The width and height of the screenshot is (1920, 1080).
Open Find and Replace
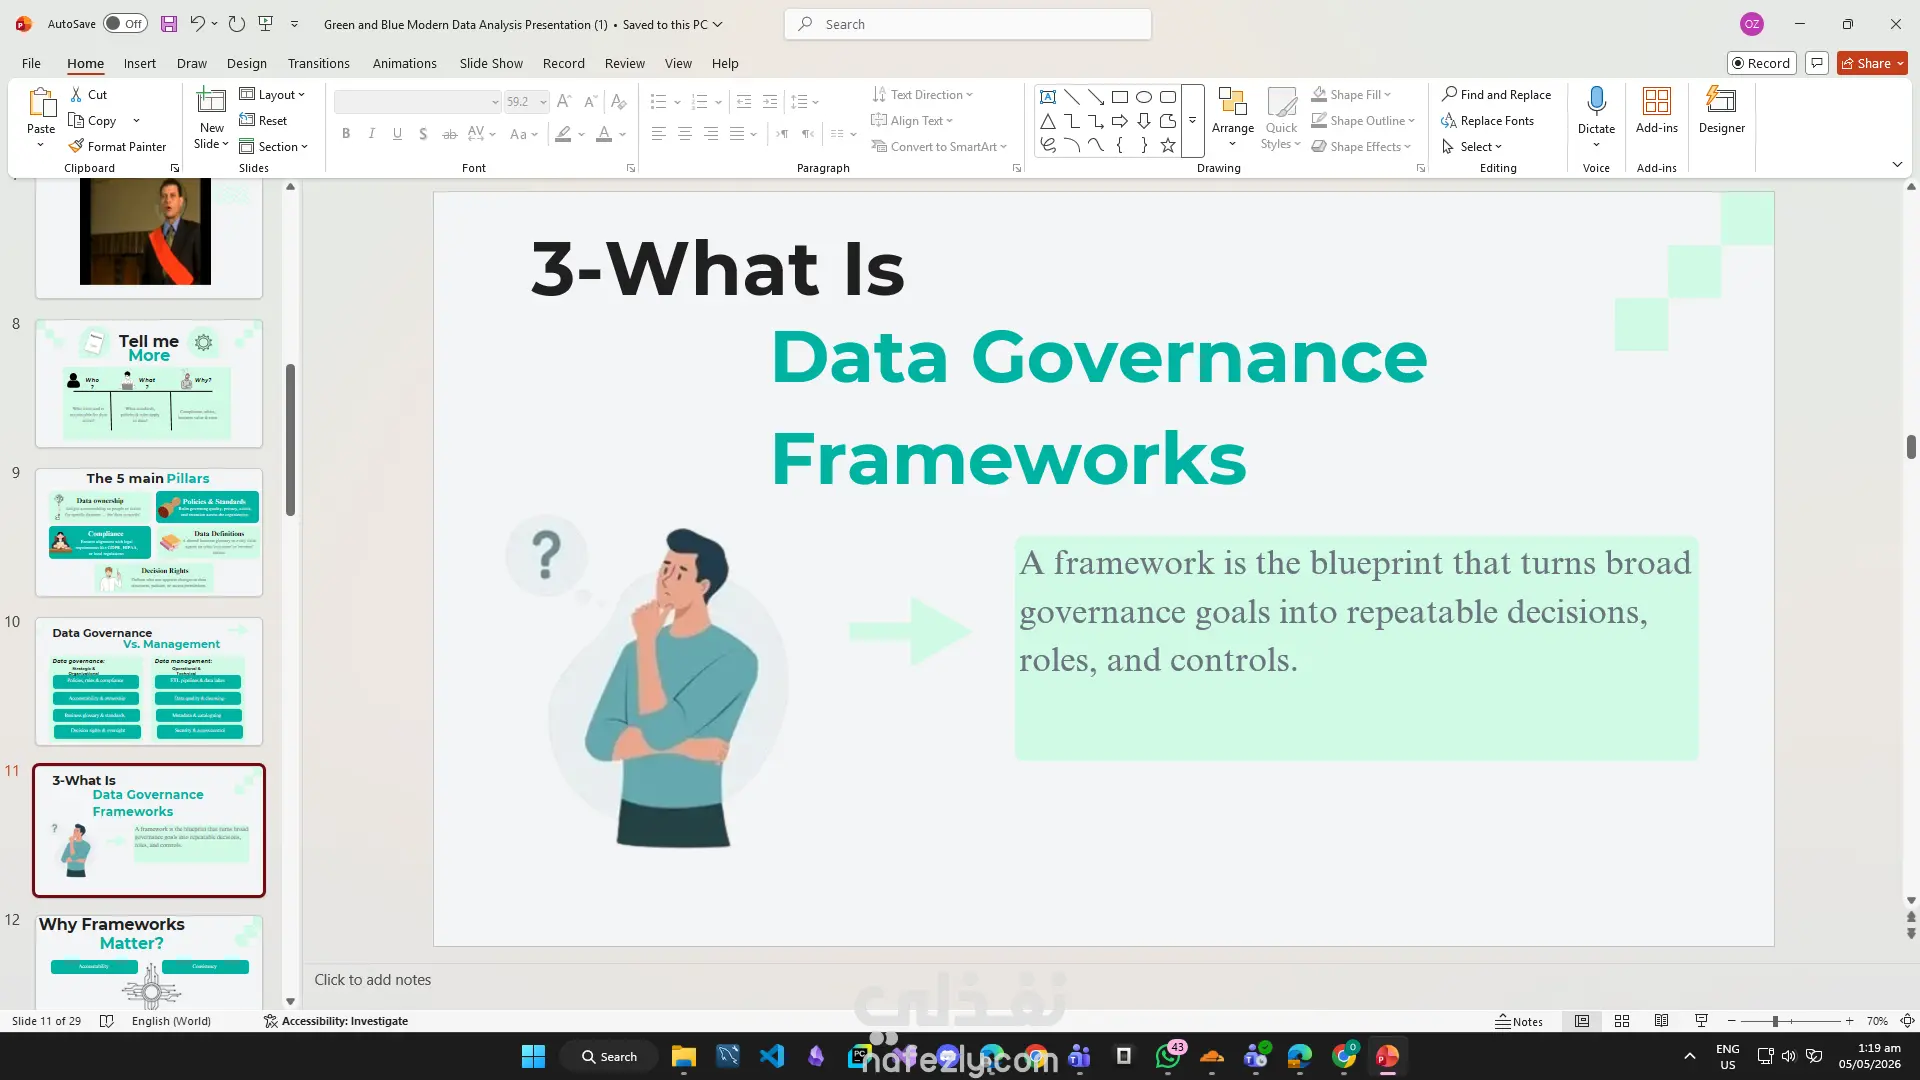coord(1496,94)
